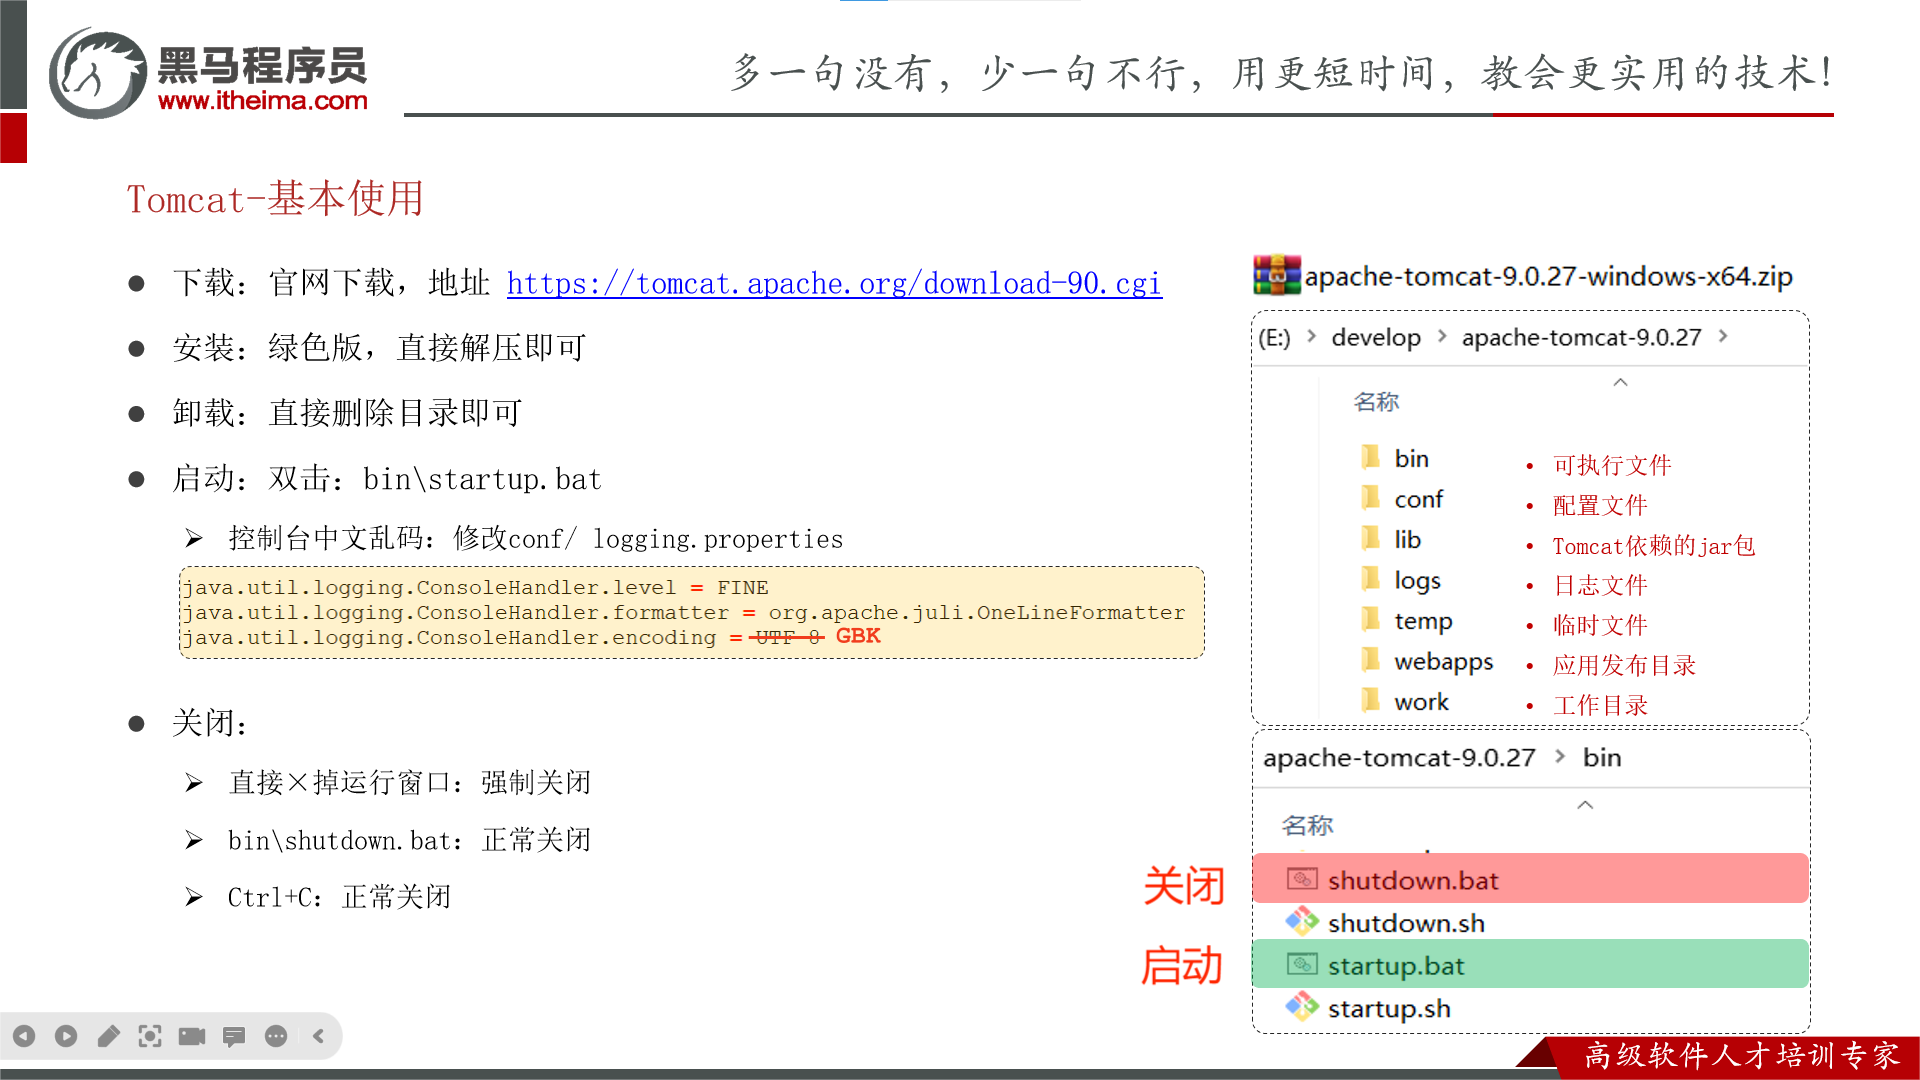The height and width of the screenshot is (1080, 1920).
Task: Select the logs folder icon
Action: [1371, 578]
